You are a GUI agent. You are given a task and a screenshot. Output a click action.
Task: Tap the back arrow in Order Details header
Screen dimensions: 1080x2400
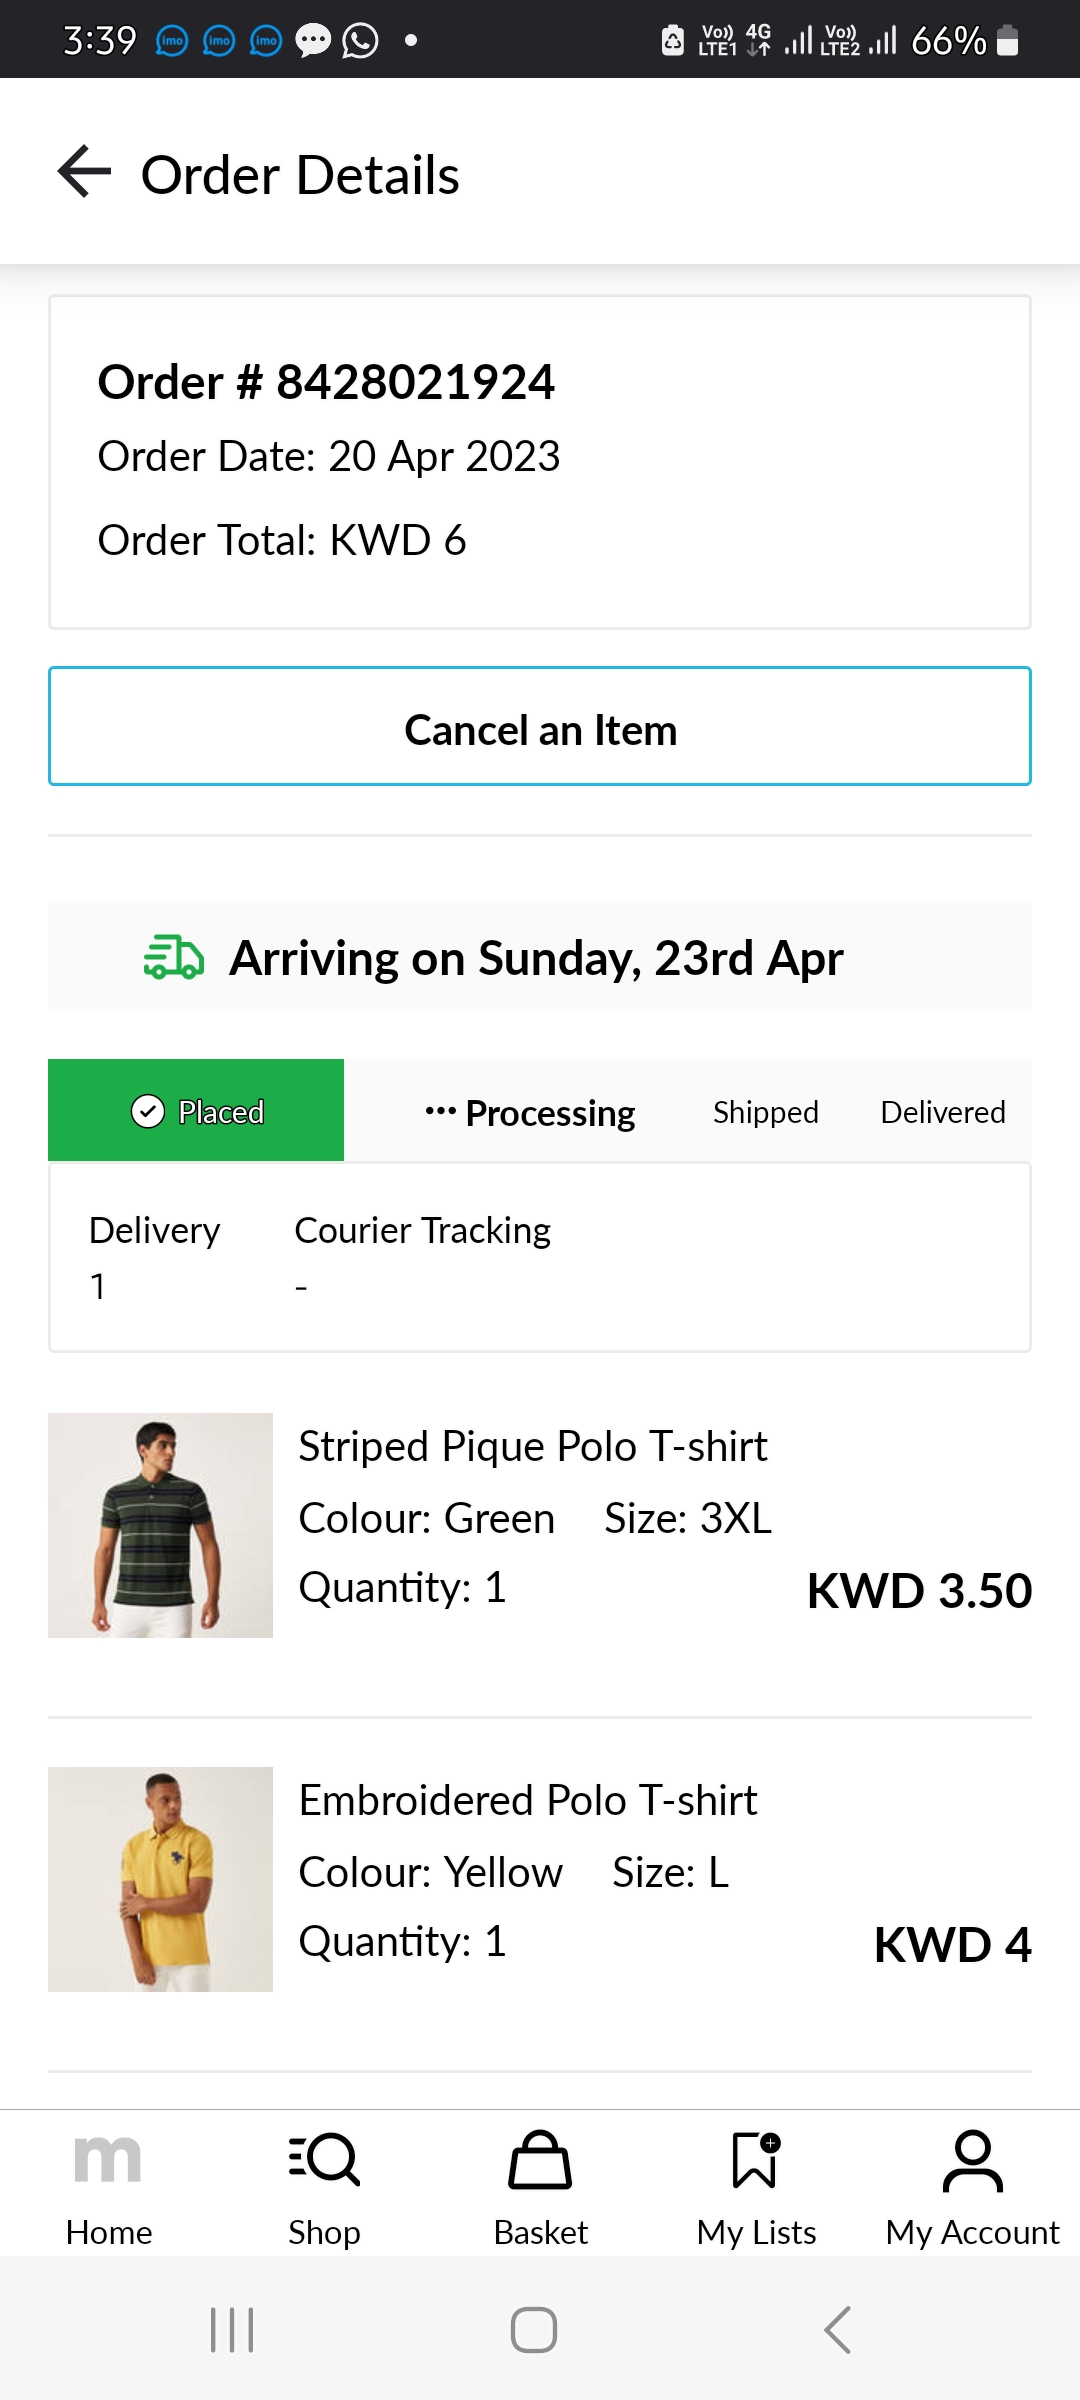point(84,172)
